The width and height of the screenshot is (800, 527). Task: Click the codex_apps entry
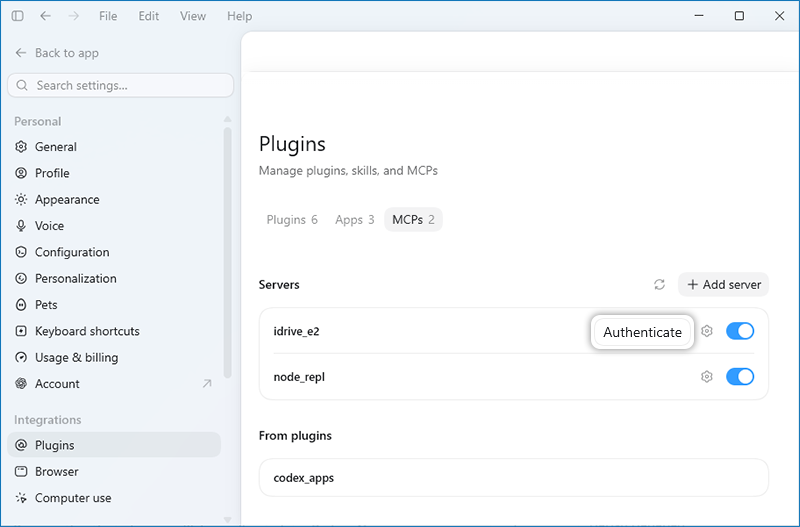pyautogui.click(x=514, y=478)
